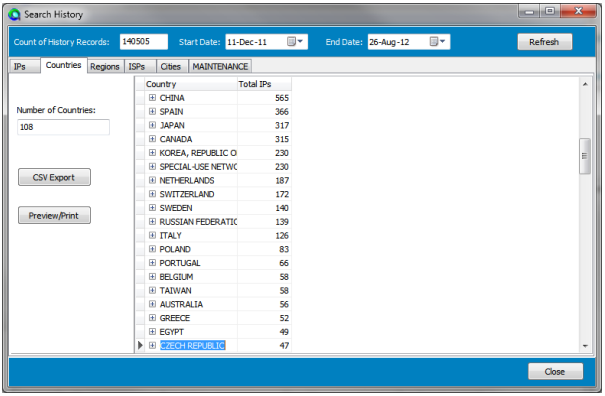Click the Start Date text 11-Dec-11

pyautogui.click(x=247, y=42)
